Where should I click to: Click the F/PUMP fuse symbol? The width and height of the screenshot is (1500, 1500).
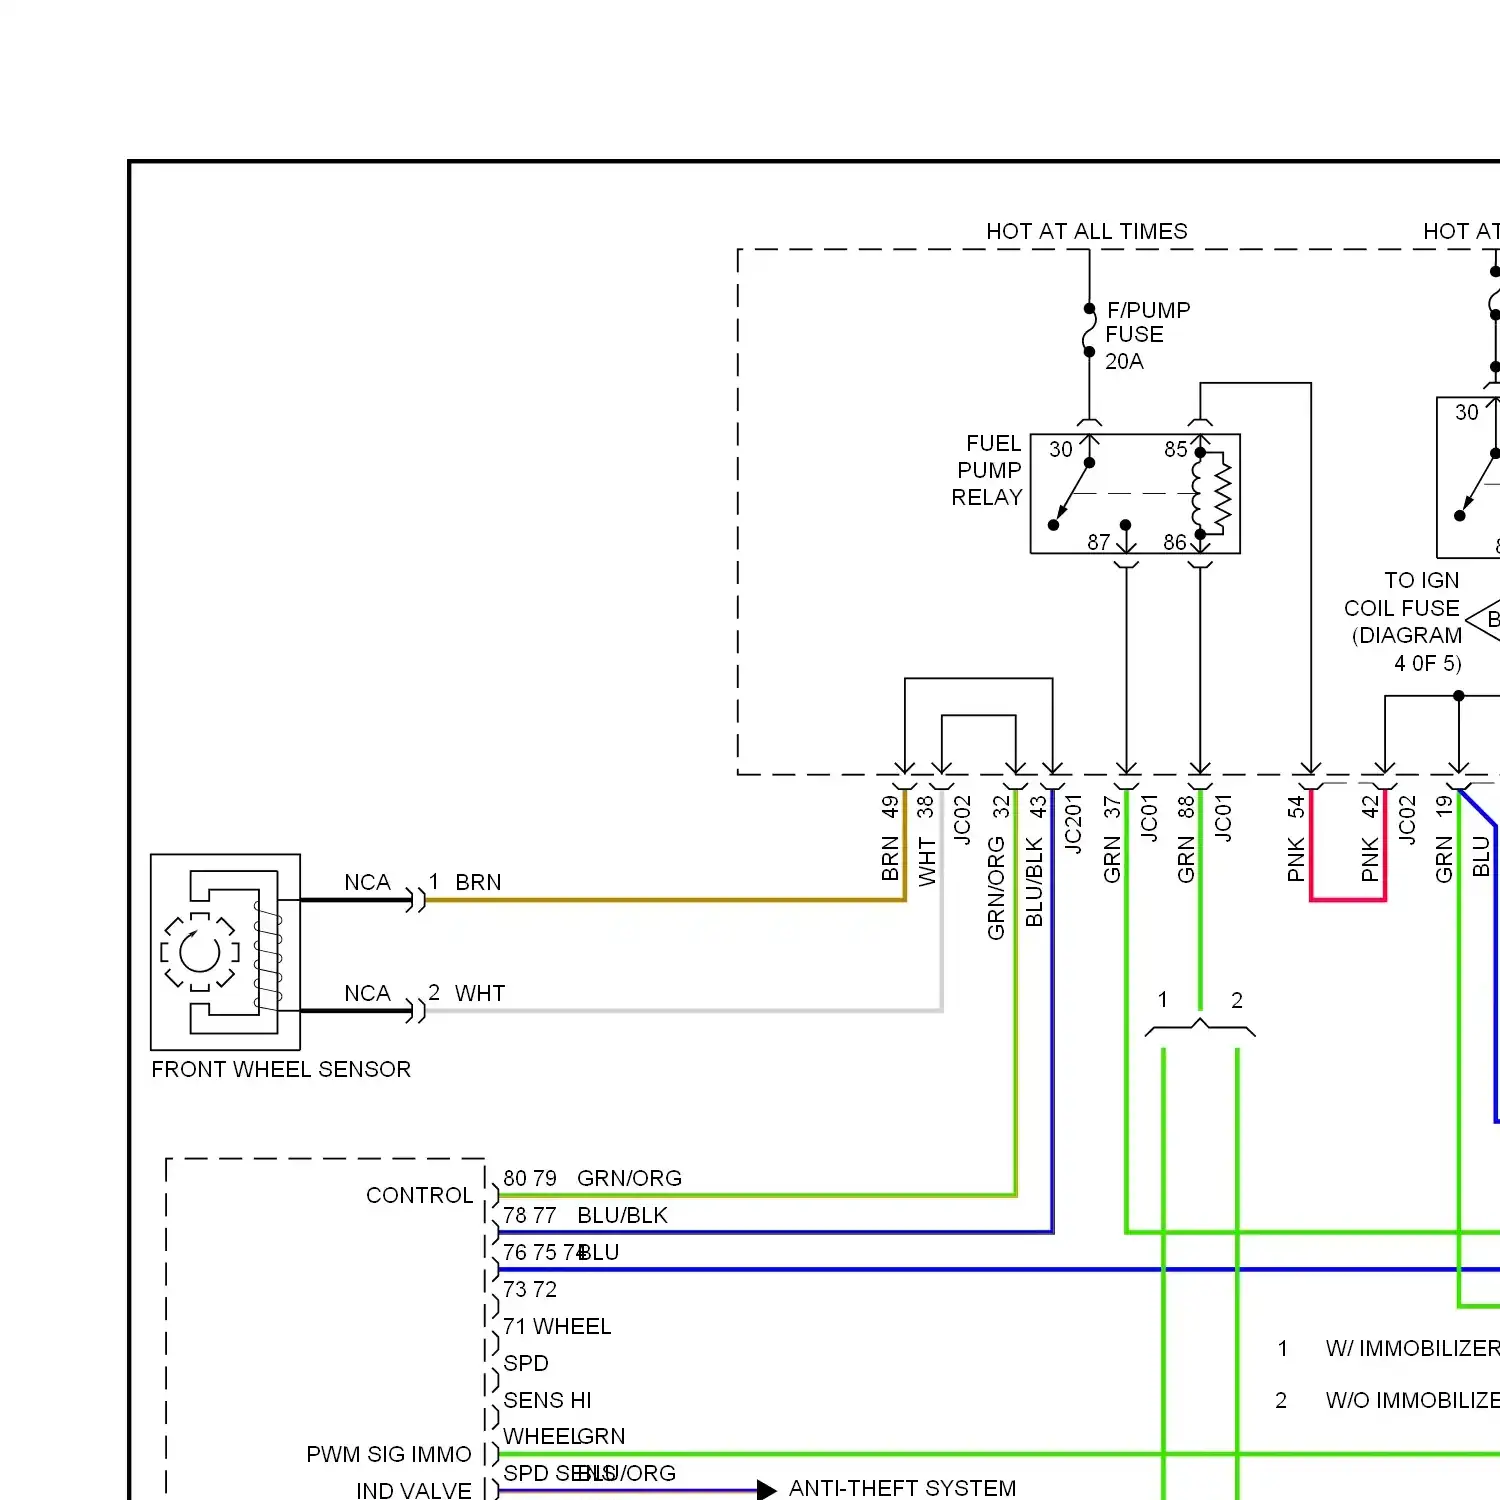click(1089, 330)
